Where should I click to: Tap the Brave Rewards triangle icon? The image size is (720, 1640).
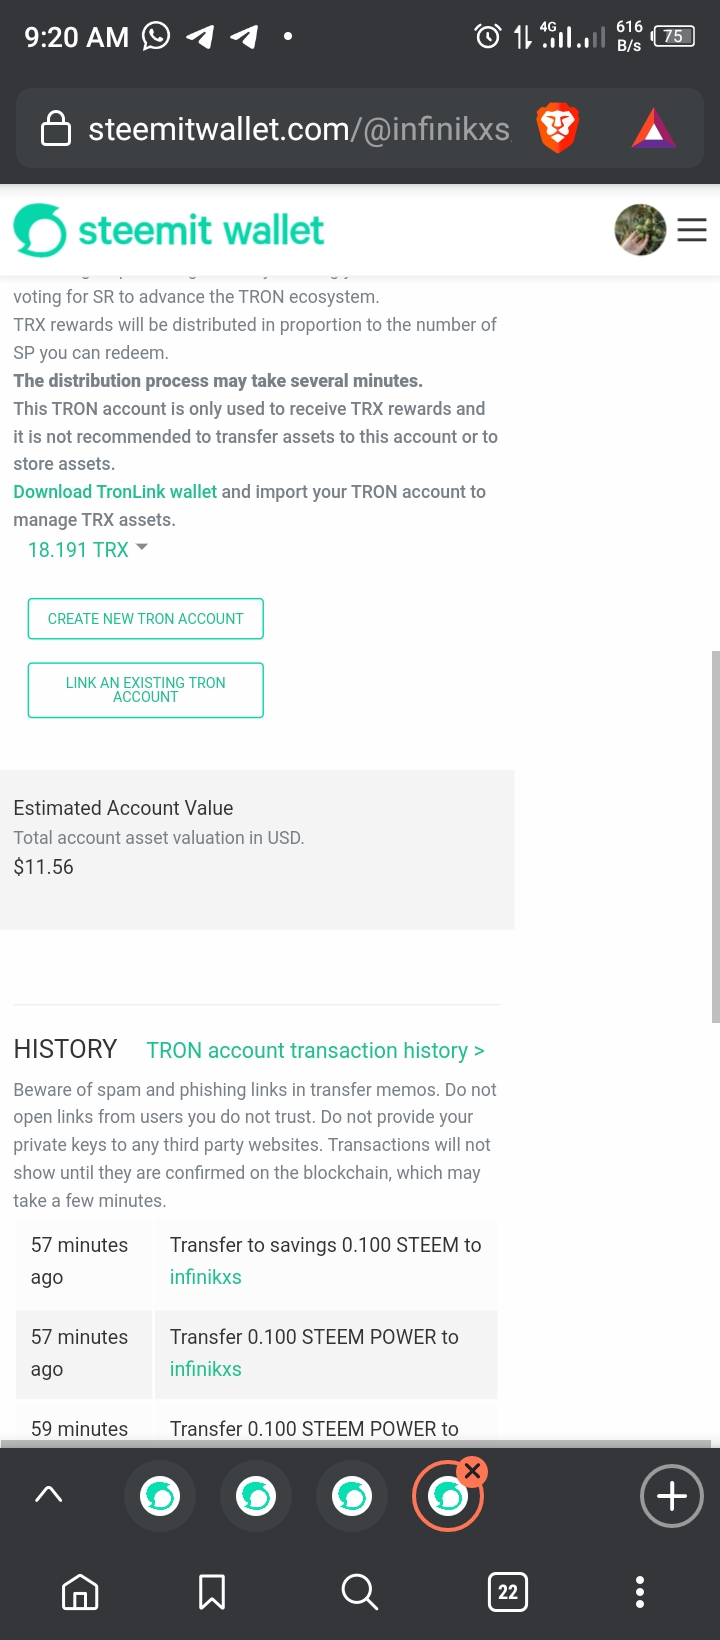(x=653, y=129)
